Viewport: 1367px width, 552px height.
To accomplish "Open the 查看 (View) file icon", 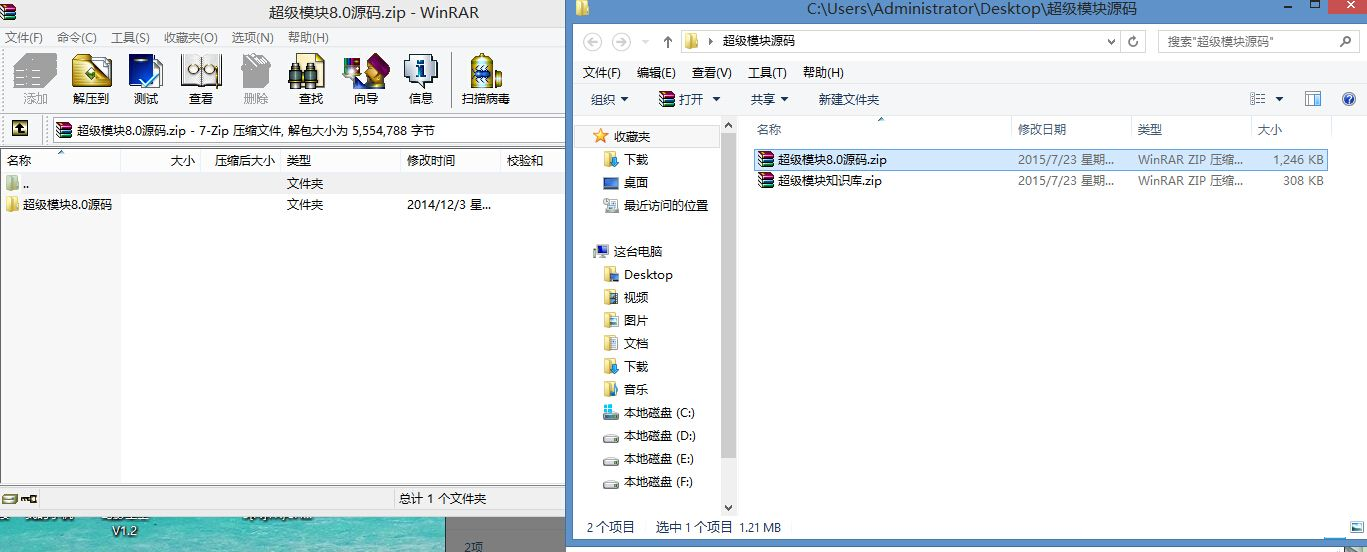I will [201, 79].
